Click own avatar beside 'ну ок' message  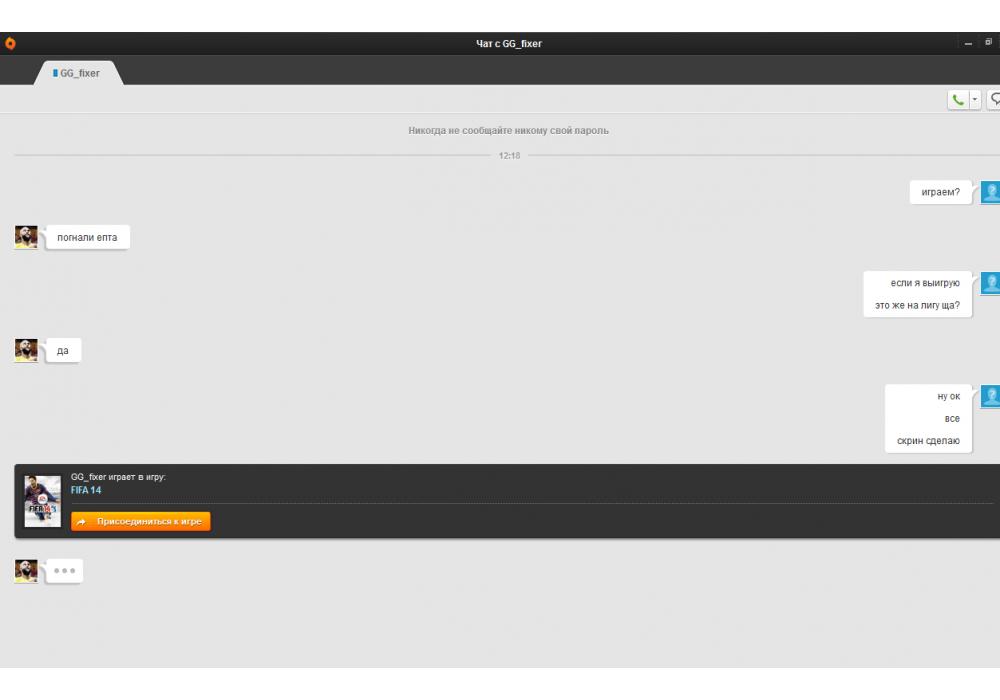(x=990, y=396)
